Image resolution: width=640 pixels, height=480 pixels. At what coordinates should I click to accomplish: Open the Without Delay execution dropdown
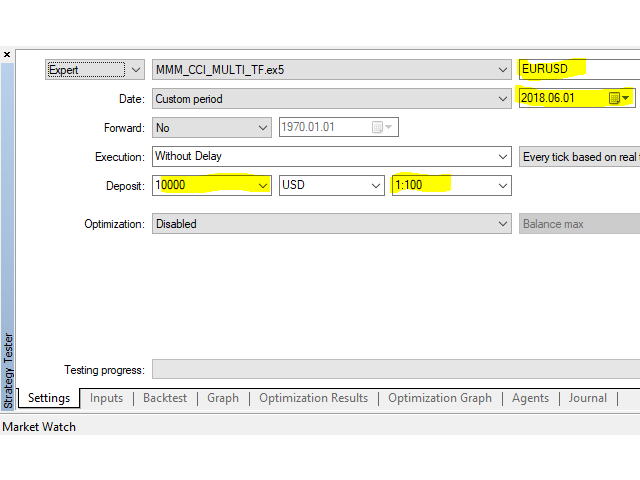pos(502,157)
